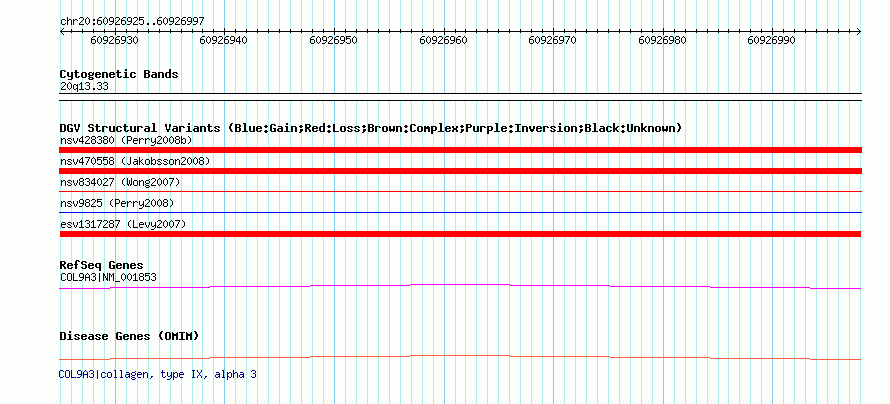The height and width of the screenshot is (404, 890).
Task: Click the esv1317287 (Levy2007) label
Action: tap(123, 224)
